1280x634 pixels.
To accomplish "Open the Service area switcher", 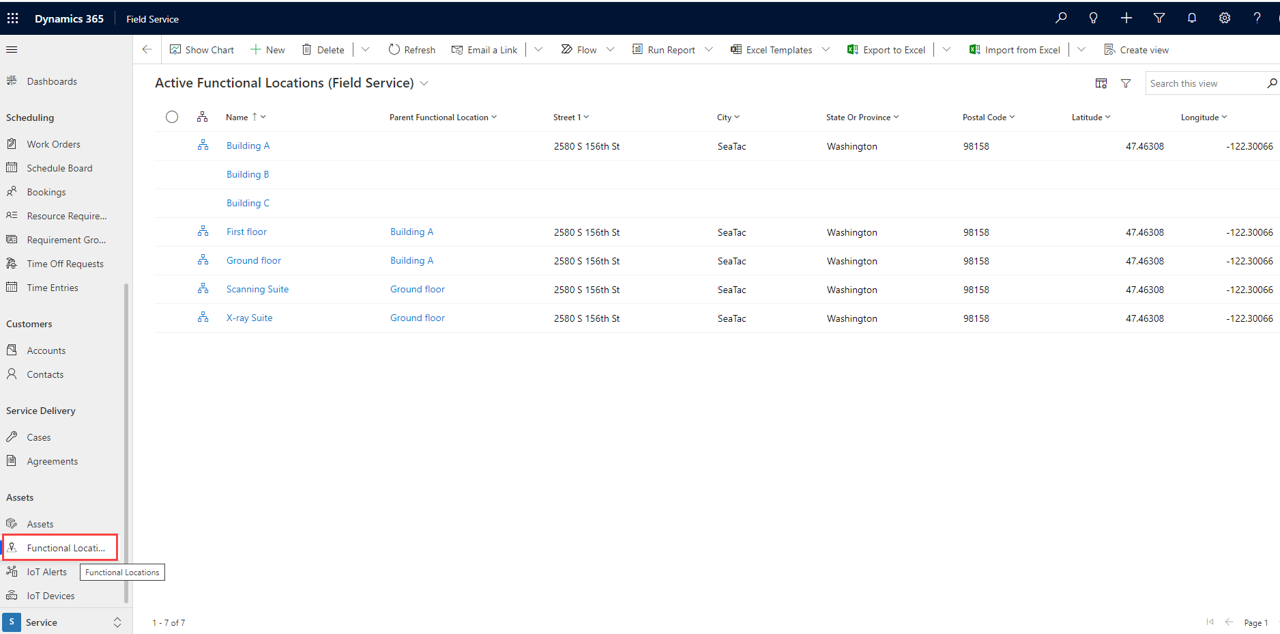I will point(64,622).
